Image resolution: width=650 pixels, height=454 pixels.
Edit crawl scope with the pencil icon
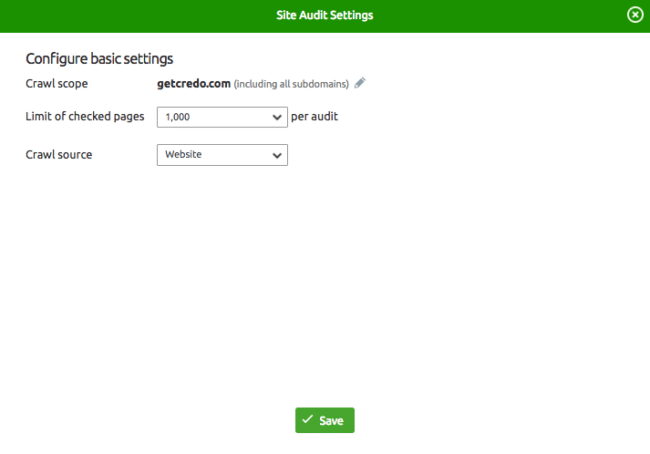tap(360, 83)
